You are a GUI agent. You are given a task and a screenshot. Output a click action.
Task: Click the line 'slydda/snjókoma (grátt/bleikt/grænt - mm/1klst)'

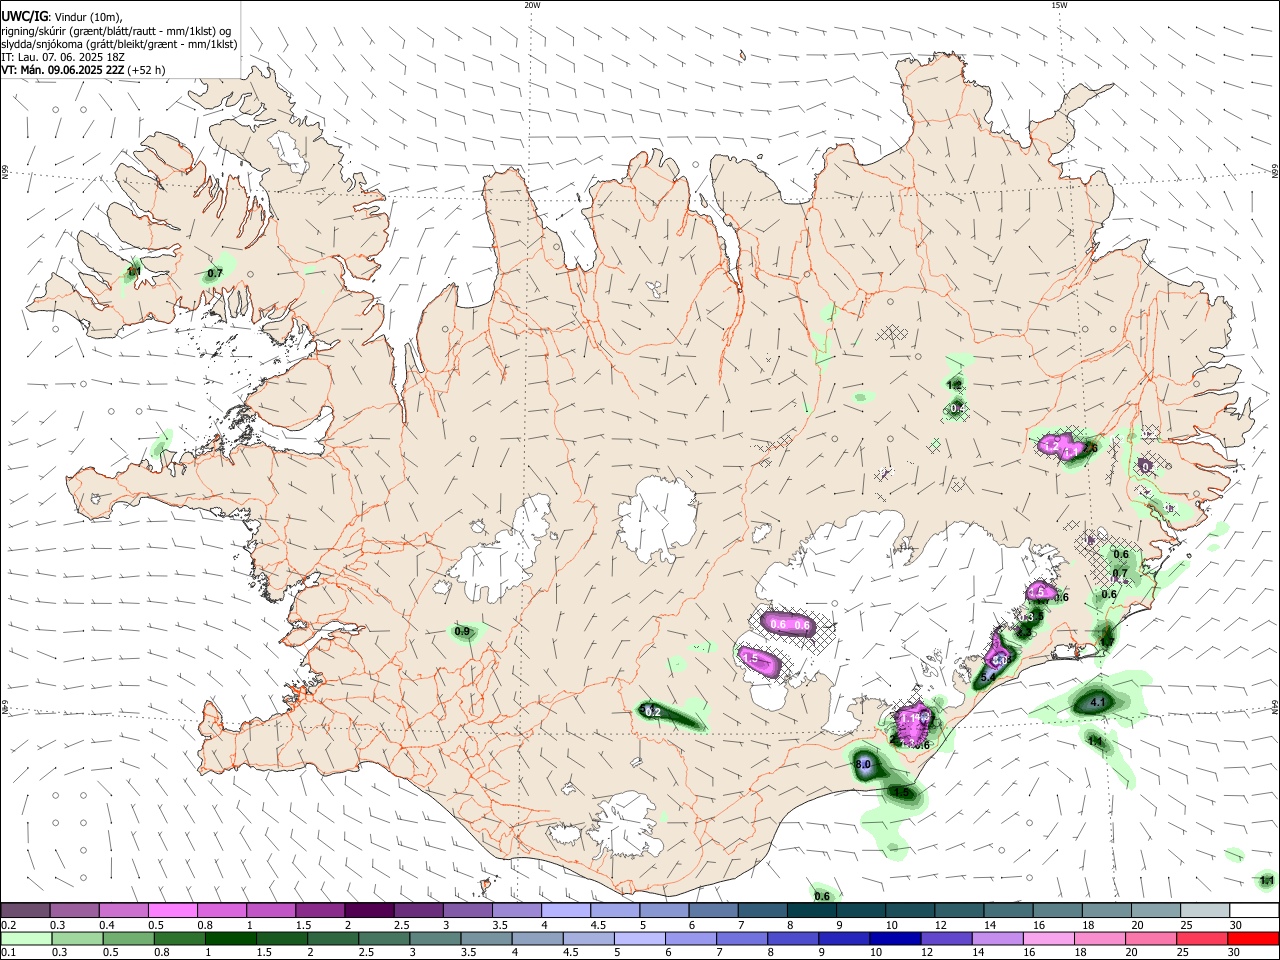(119, 44)
